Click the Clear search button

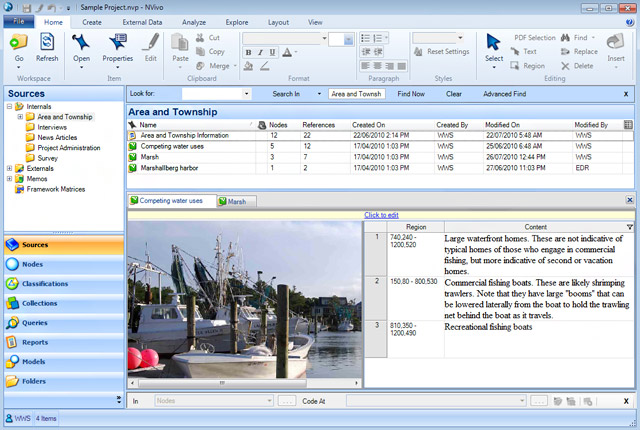pos(453,94)
